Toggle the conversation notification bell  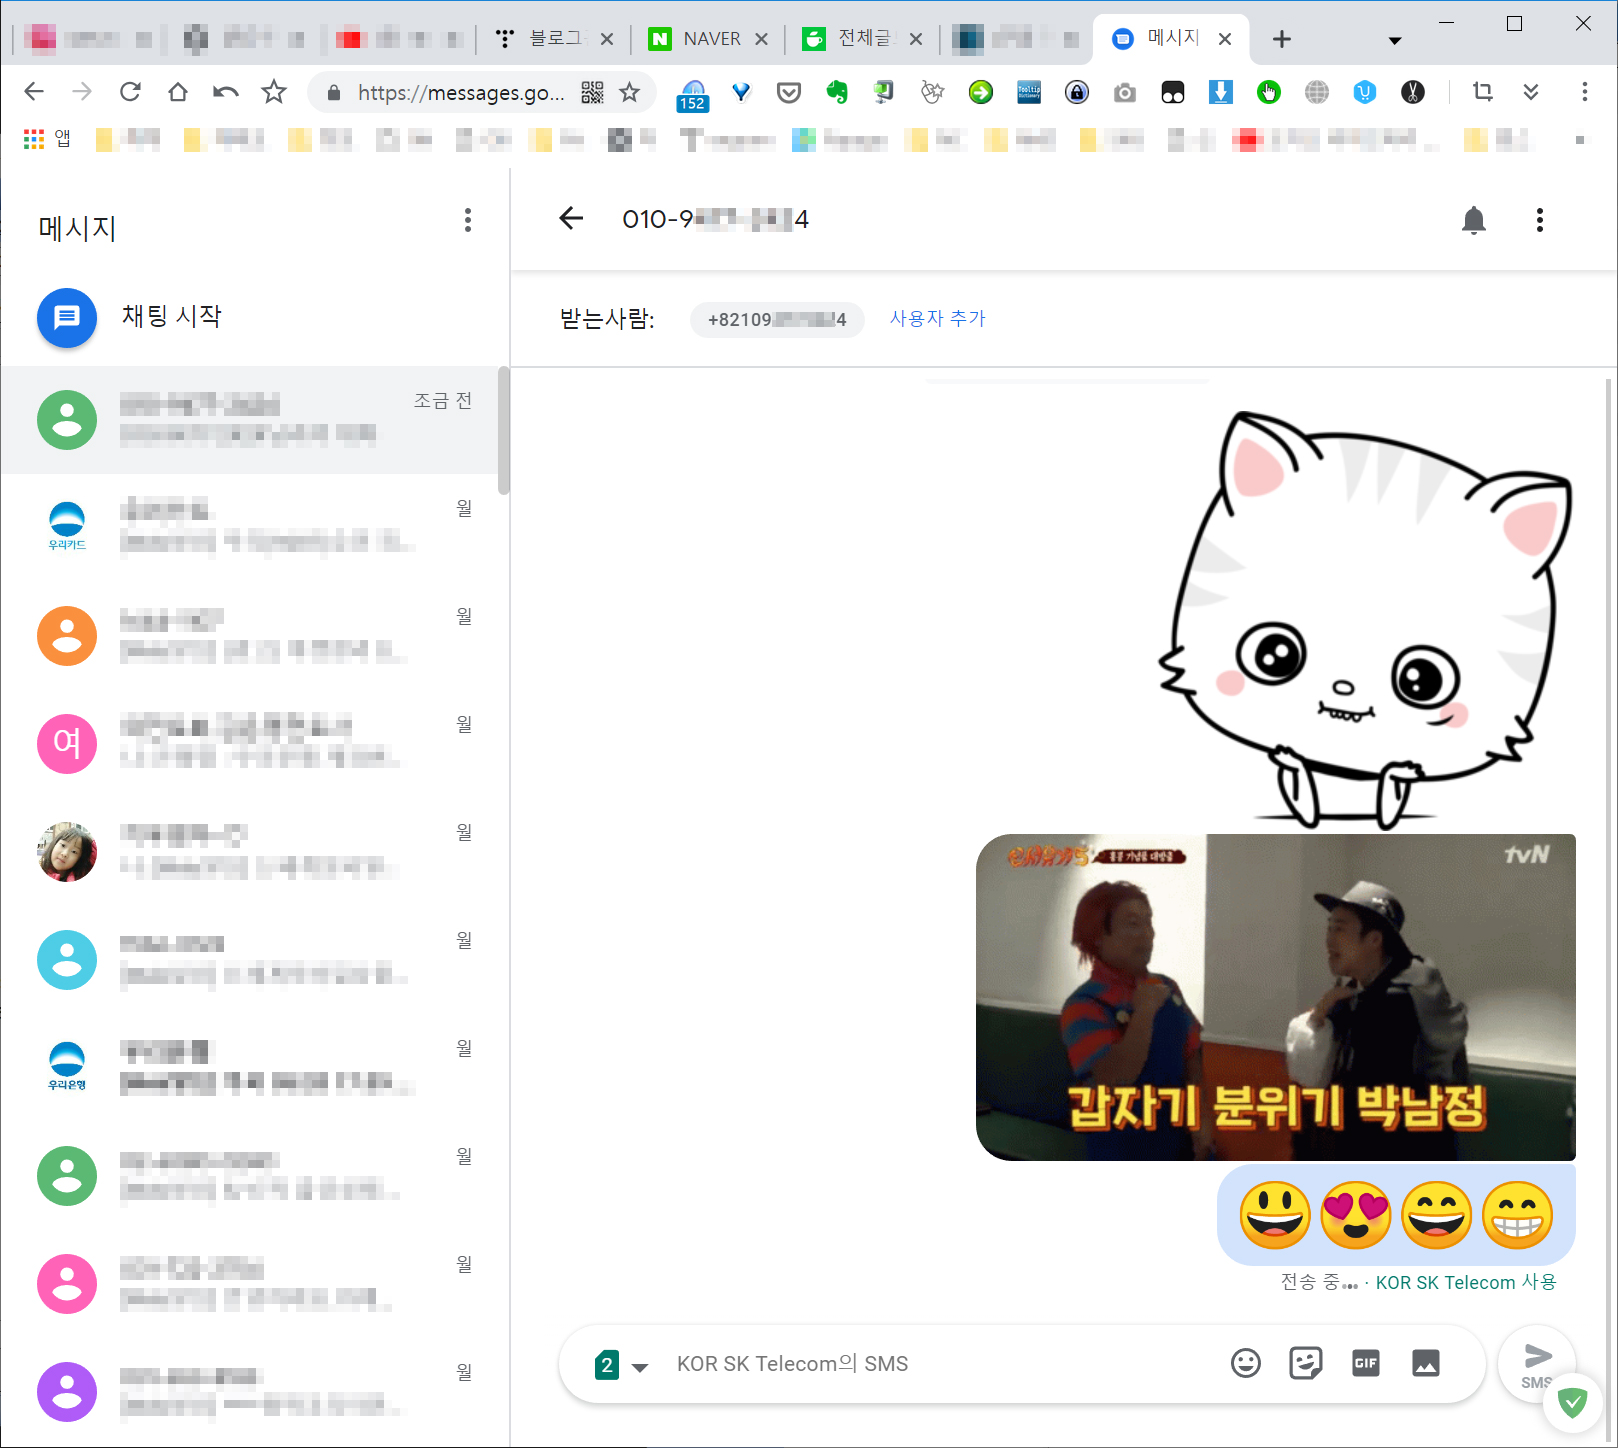pyautogui.click(x=1473, y=220)
